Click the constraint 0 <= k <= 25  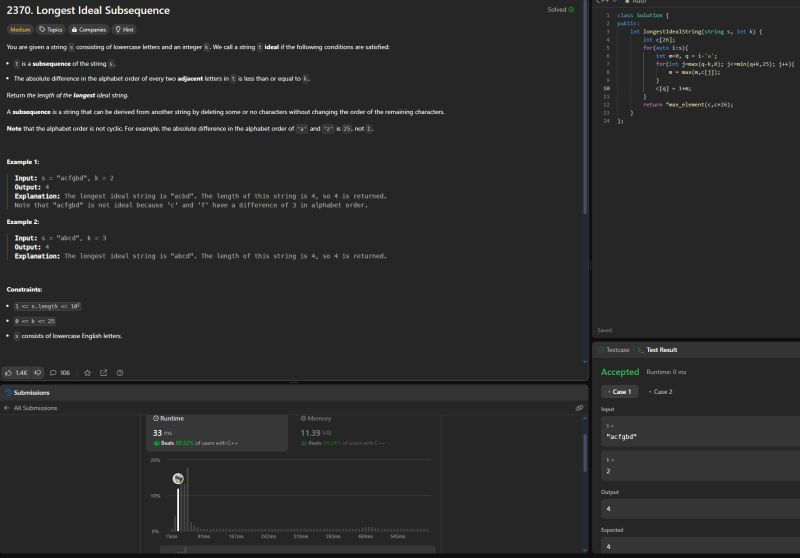(x=35, y=321)
